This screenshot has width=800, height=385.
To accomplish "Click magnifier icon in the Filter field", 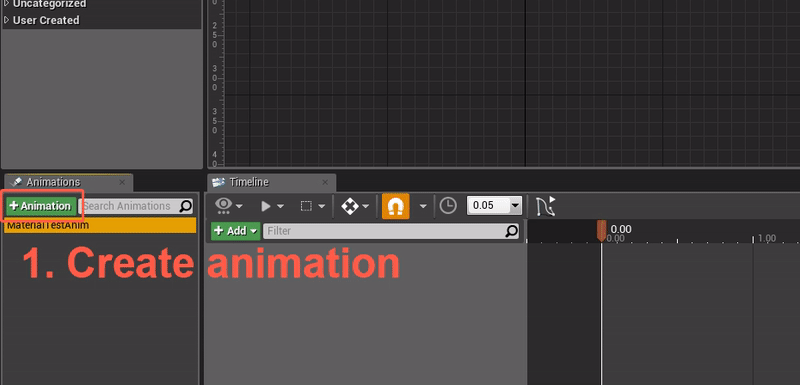I will 511,231.
